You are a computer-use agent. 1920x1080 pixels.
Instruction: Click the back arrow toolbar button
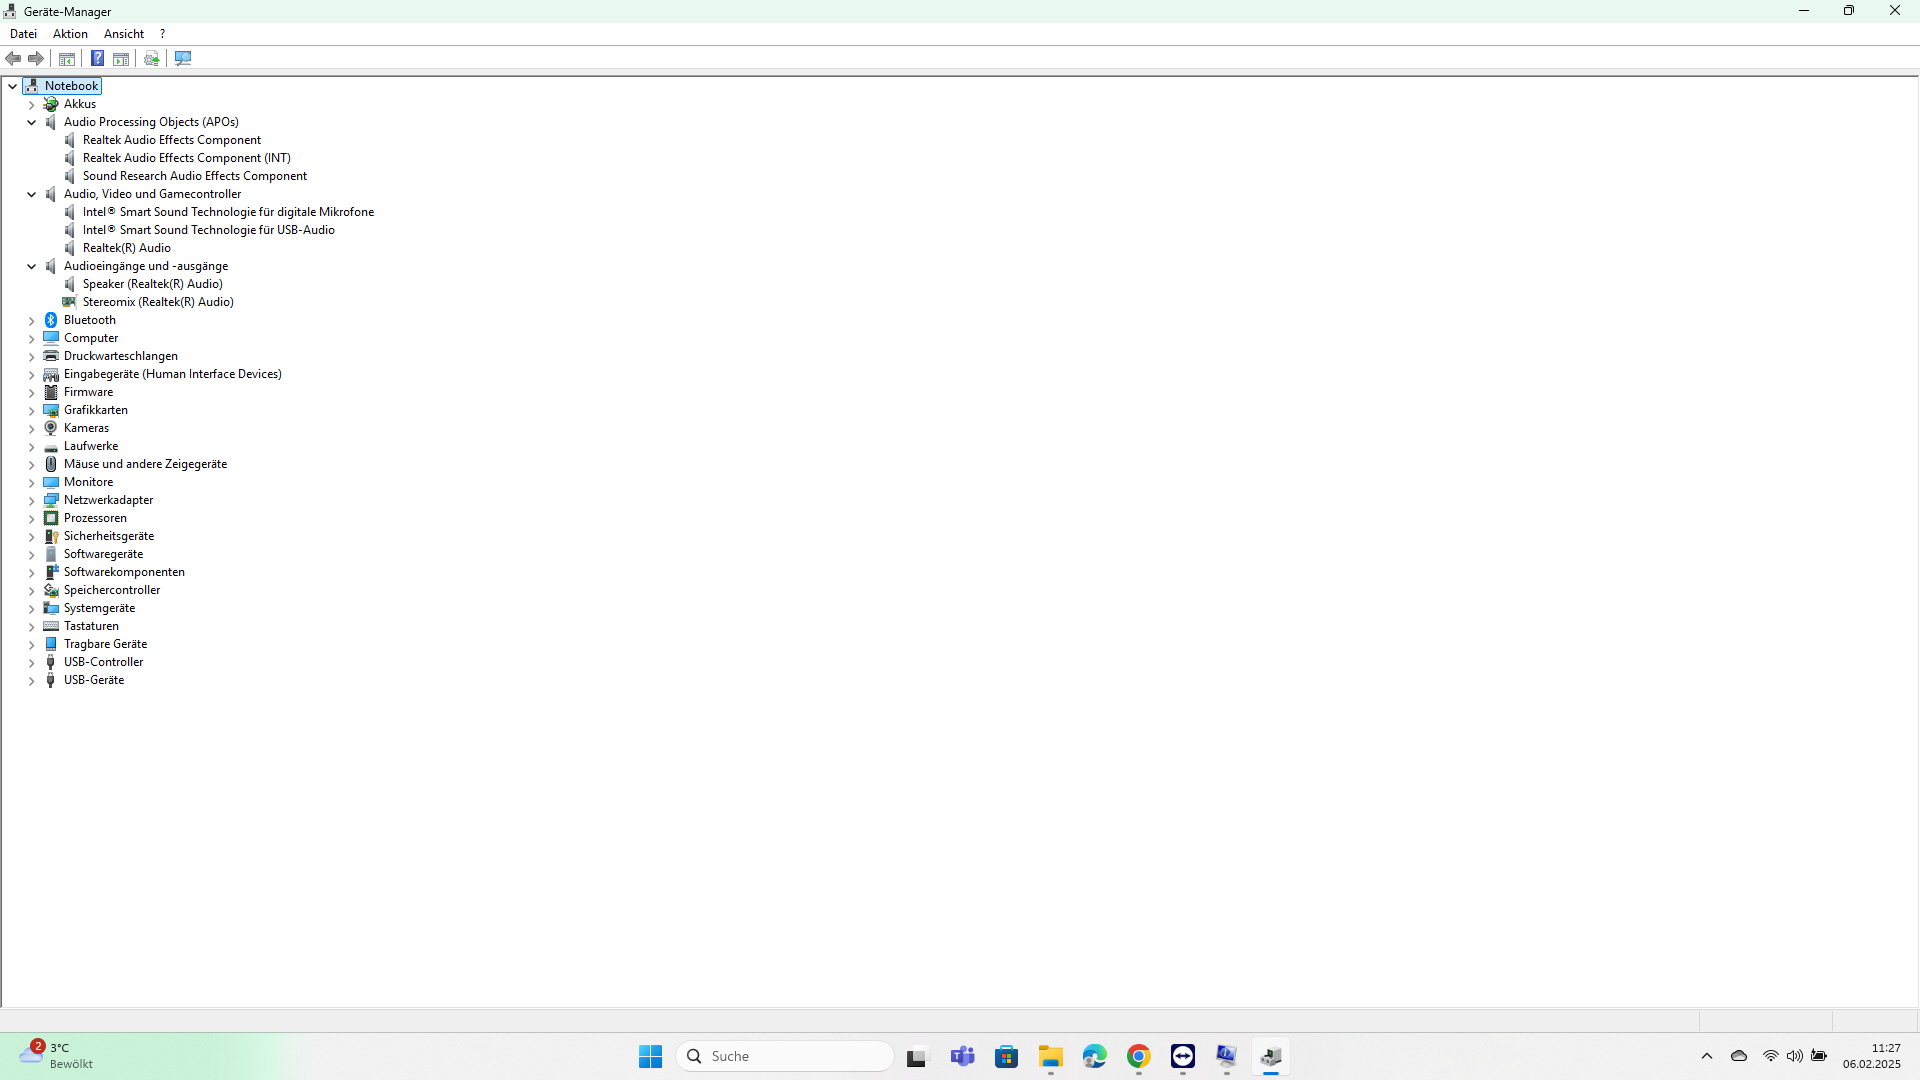(x=14, y=58)
